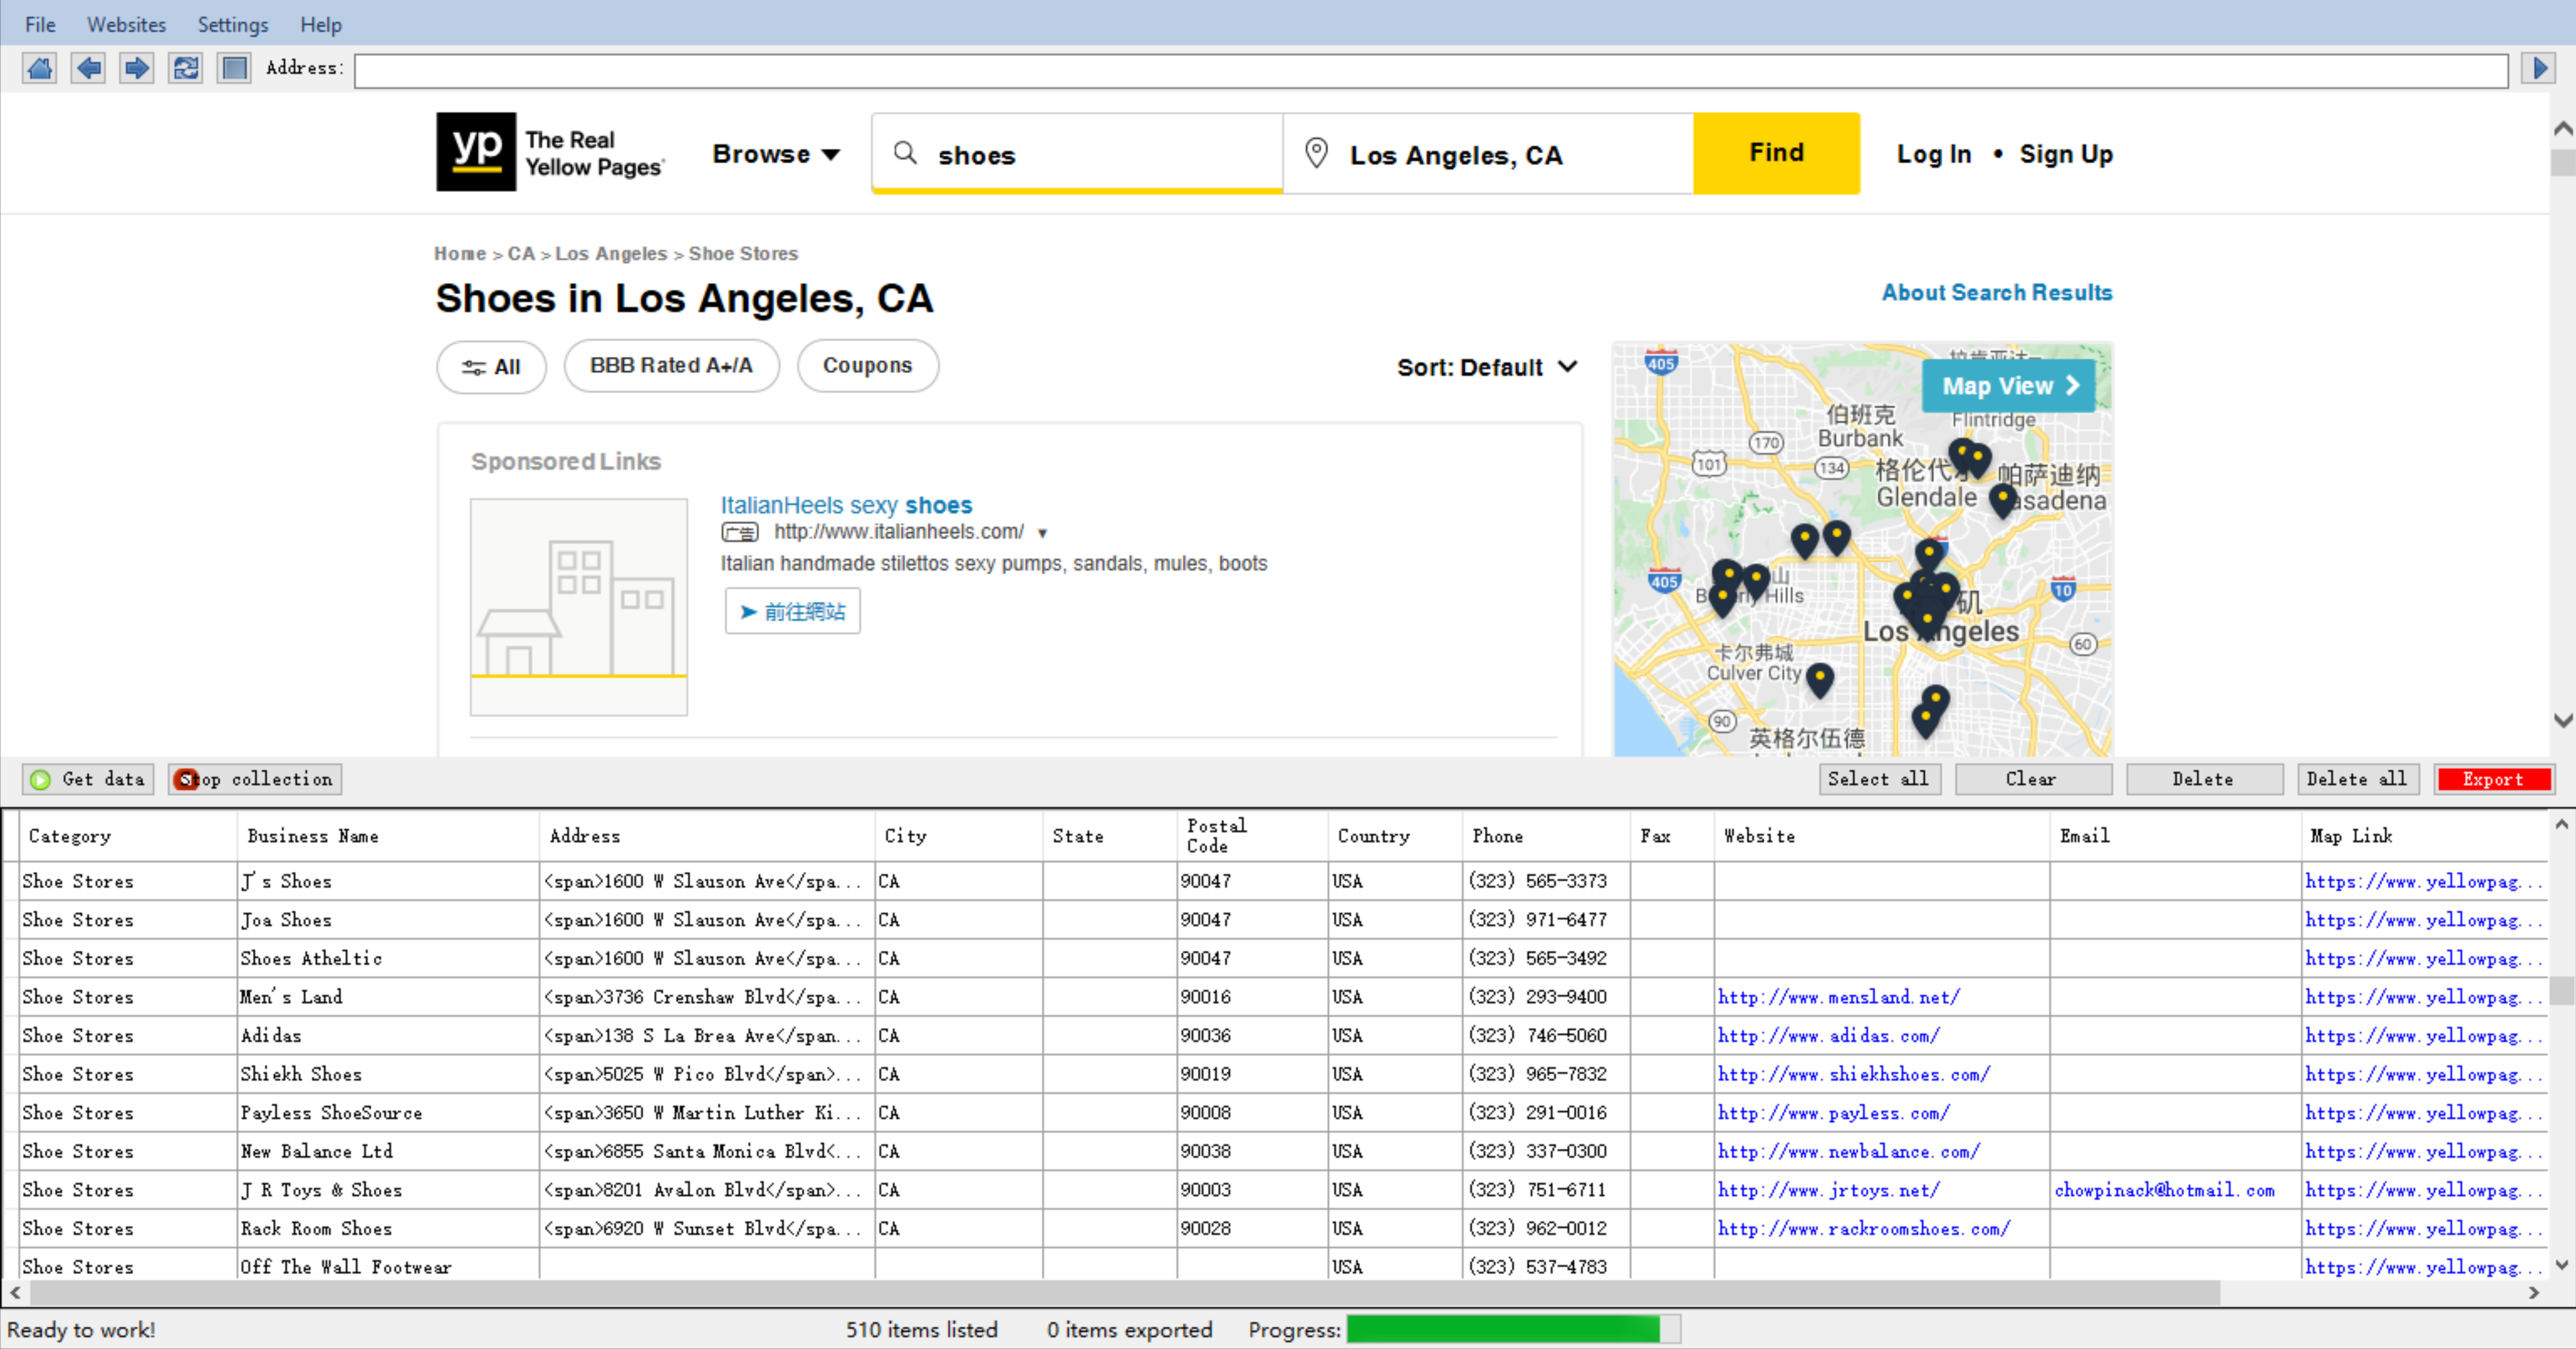Click the Stop loading square icon
The image size is (2576, 1349).
(234, 68)
